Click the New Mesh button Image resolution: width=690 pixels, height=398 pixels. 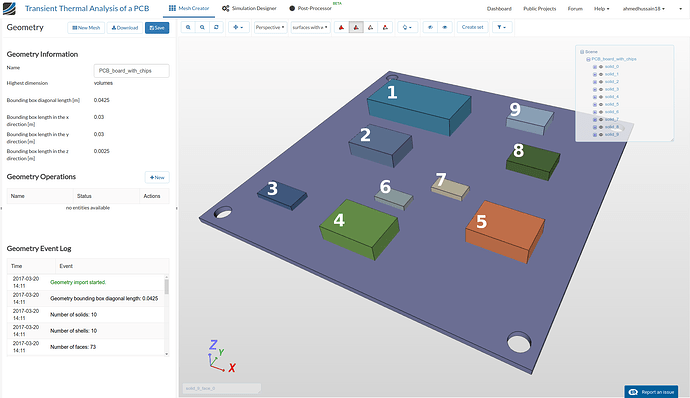coord(86,28)
